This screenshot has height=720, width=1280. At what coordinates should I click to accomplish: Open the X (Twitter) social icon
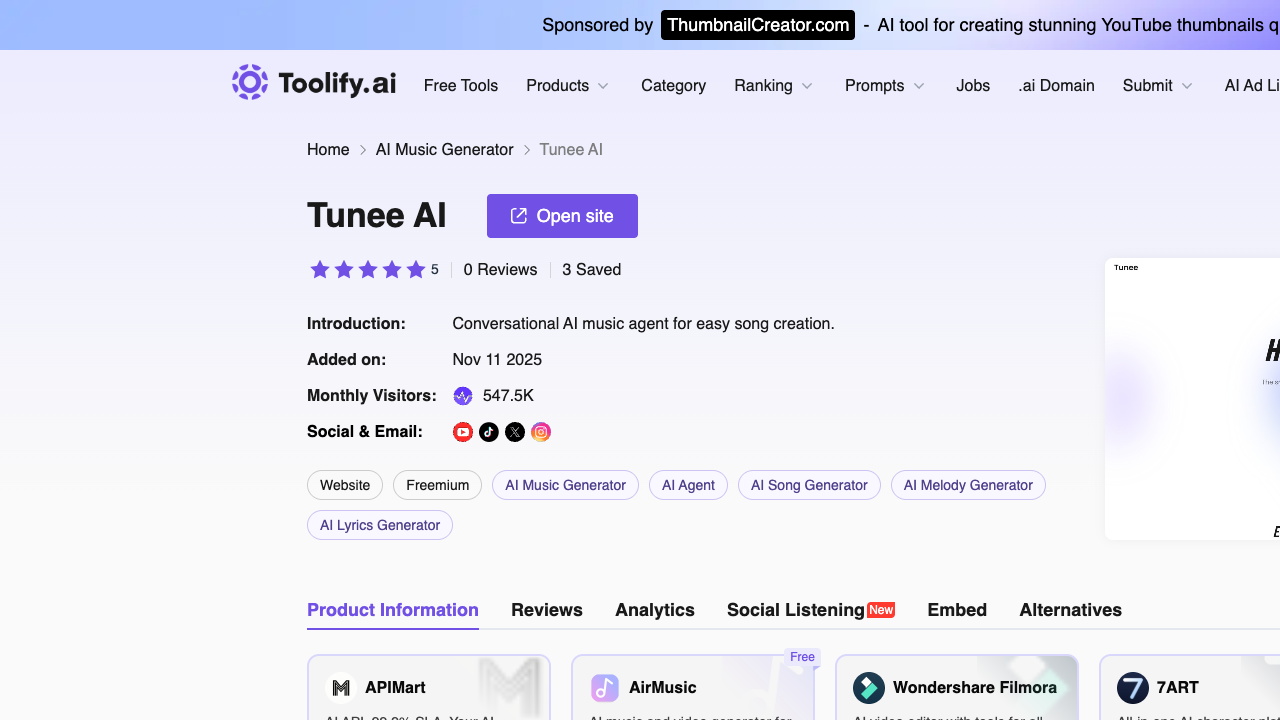tap(515, 432)
